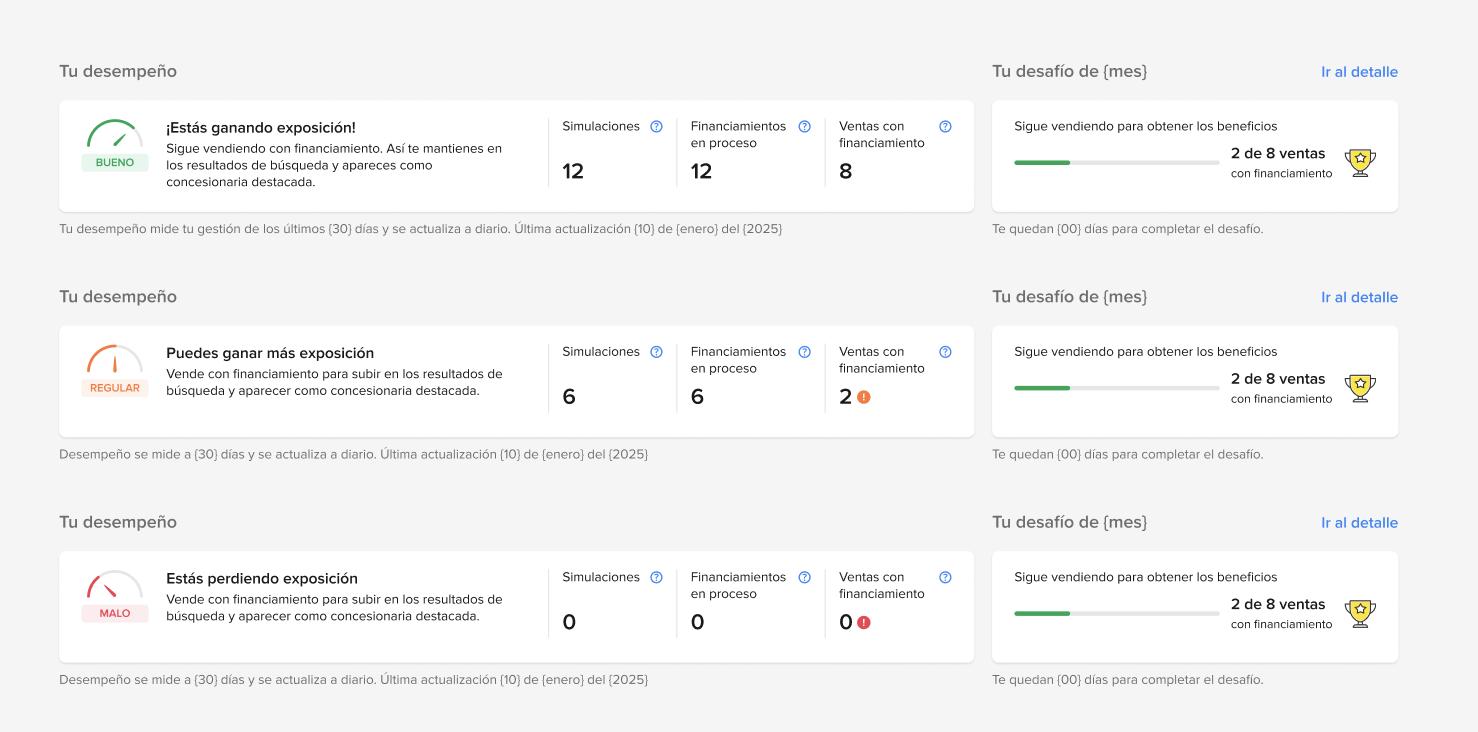Open the third 'Ir al detalle' link
Screen dimensions: 1478x732
[x=1359, y=523]
